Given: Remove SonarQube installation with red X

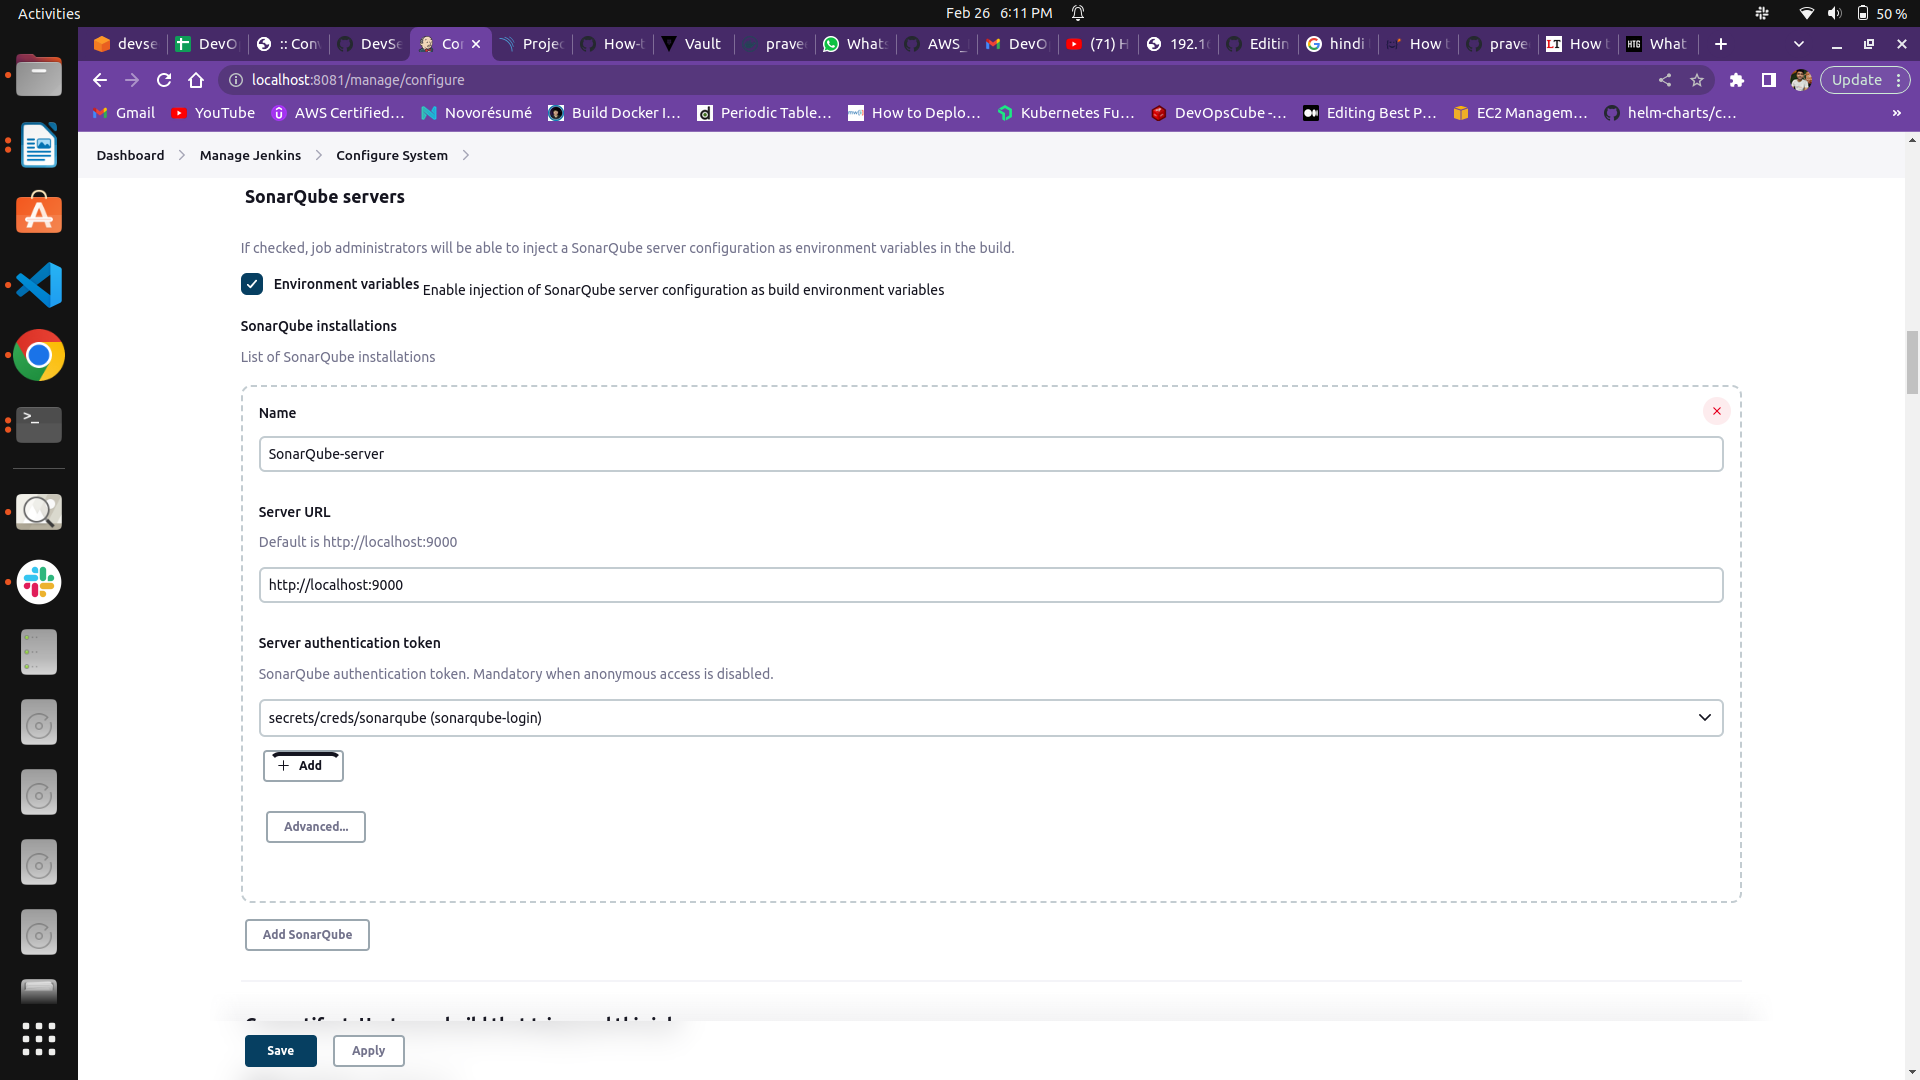Looking at the screenshot, I should [1716, 411].
